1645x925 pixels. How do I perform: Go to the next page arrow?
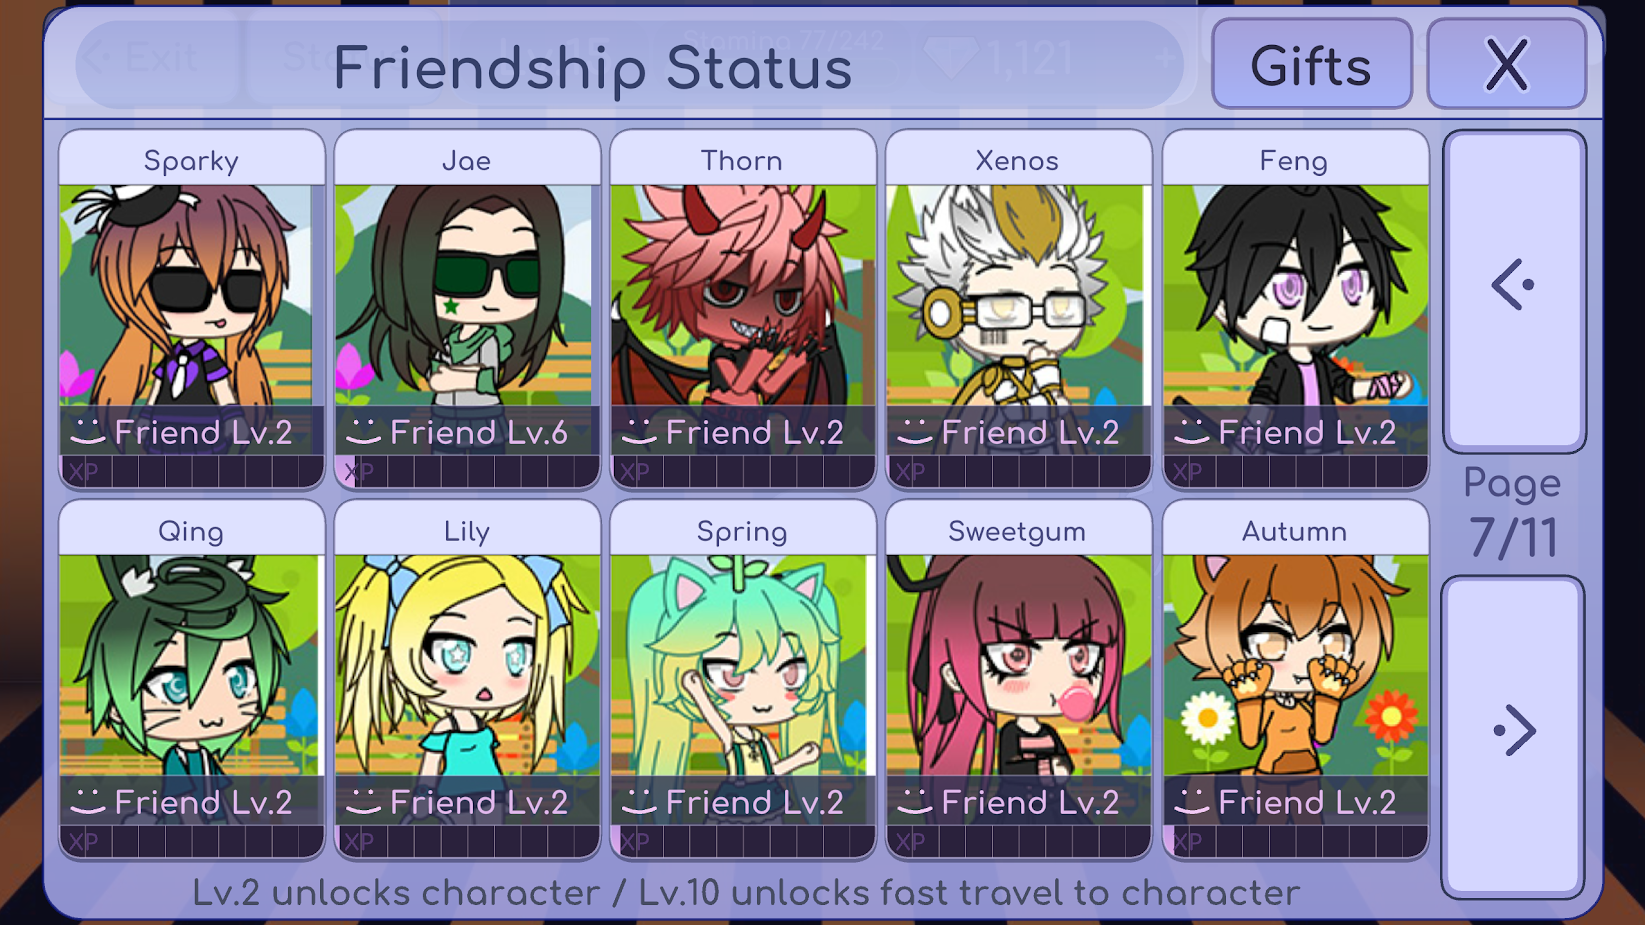pyautogui.click(x=1513, y=735)
